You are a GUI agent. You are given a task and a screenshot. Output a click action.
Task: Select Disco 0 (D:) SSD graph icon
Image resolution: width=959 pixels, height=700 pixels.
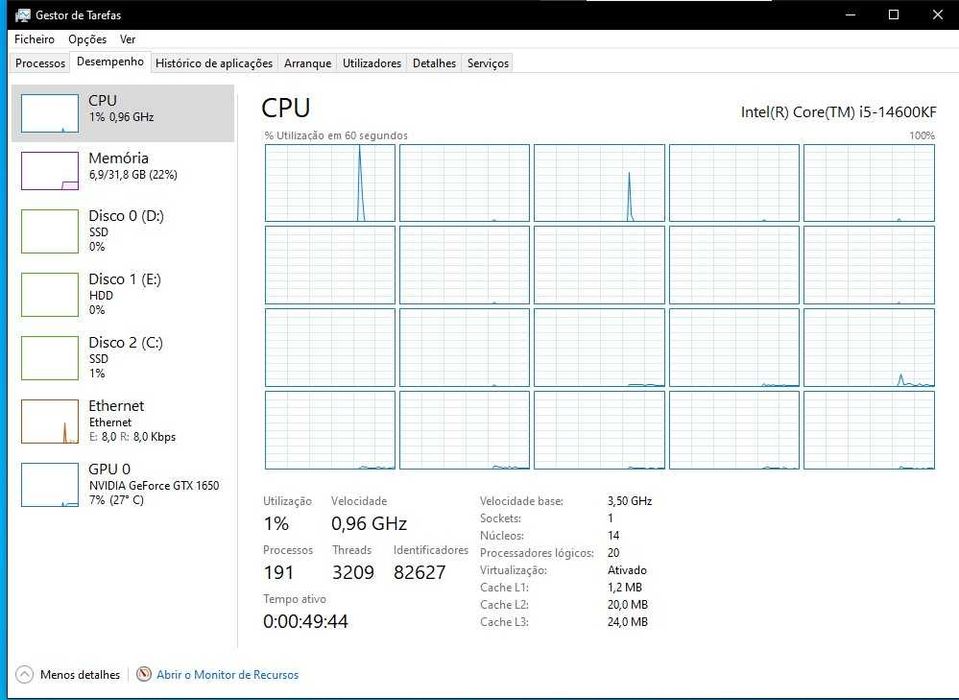pyautogui.click(x=50, y=231)
